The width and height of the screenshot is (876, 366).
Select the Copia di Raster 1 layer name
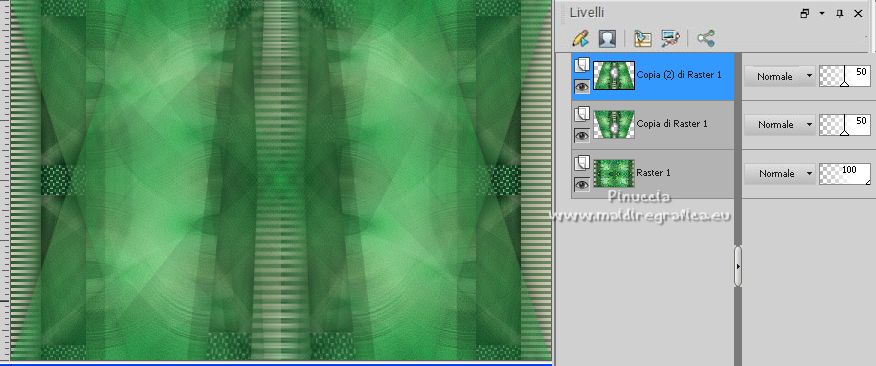pyautogui.click(x=672, y=123)
